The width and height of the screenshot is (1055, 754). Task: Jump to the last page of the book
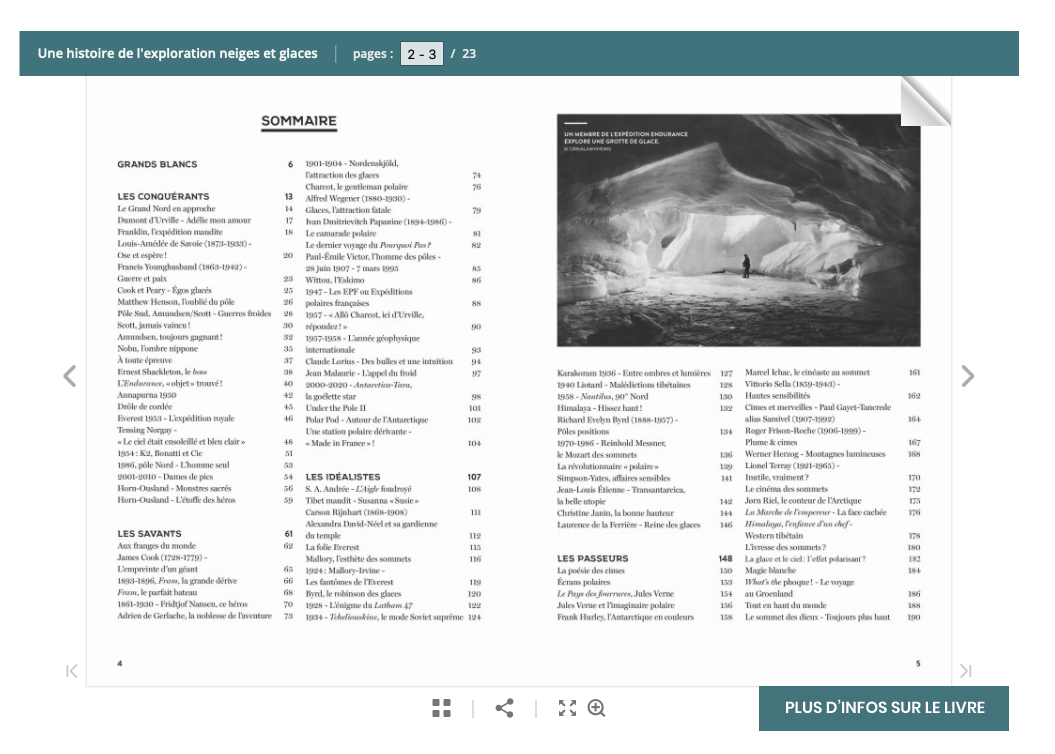(x=965, y=671)
